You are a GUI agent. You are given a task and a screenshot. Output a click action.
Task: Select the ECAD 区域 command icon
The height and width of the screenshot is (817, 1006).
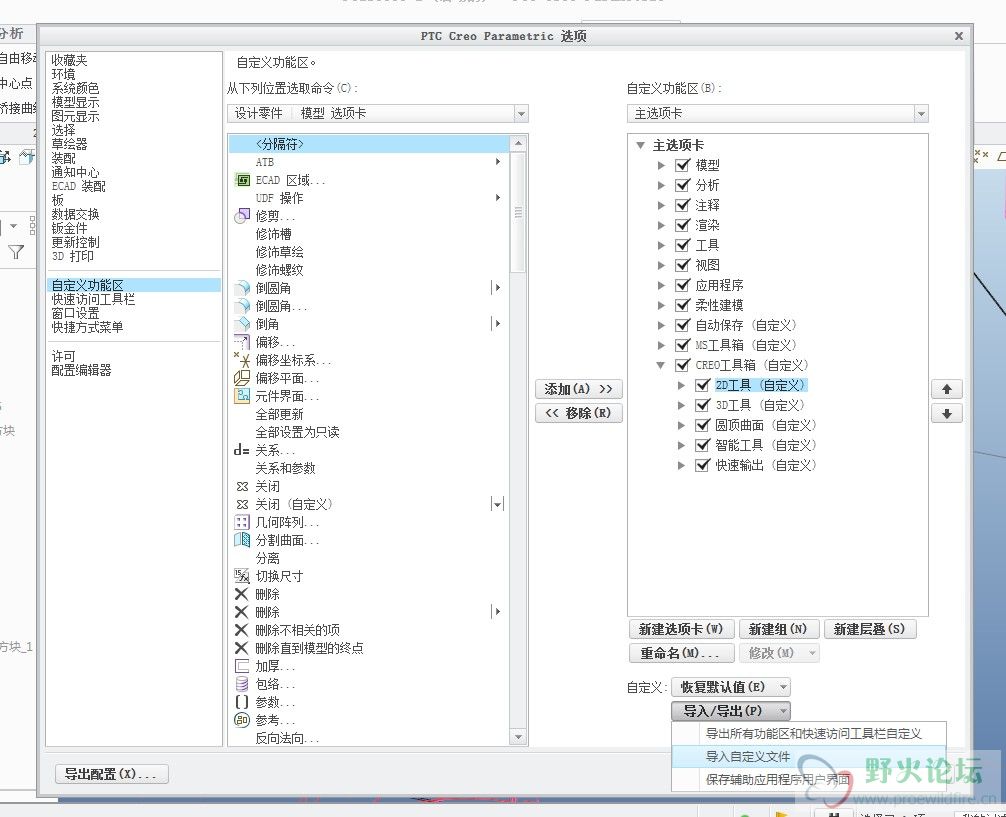point(242,180)
